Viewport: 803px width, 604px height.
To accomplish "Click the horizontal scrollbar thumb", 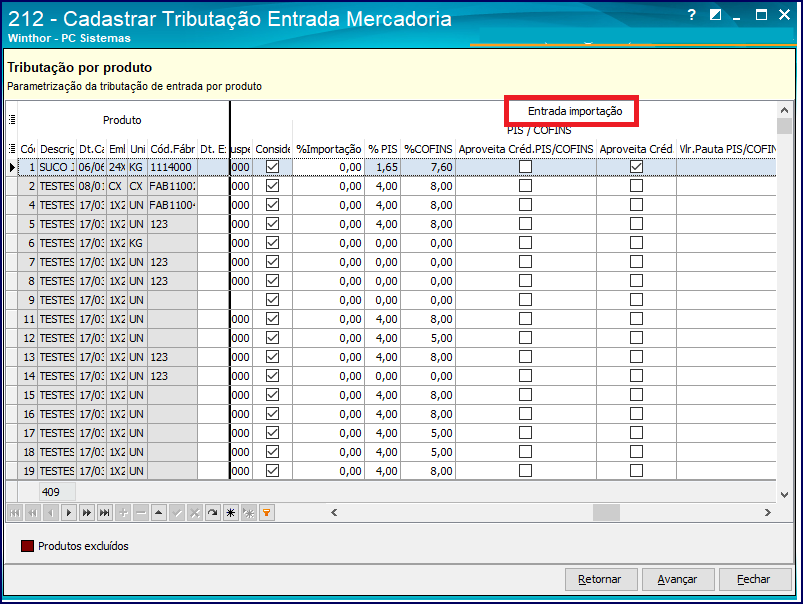I will 606,512.
